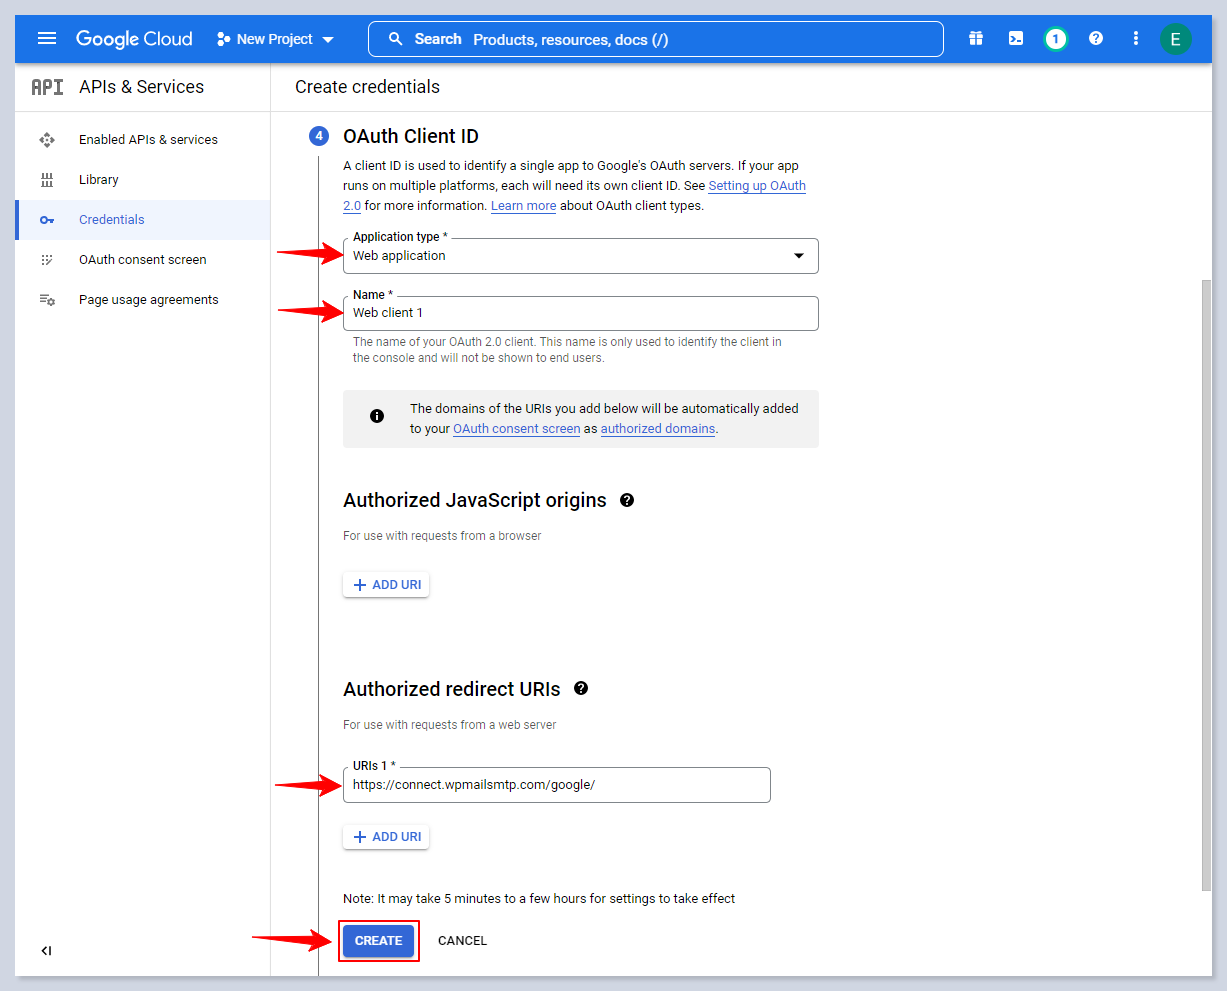Image resolution: width=1227 pixels, height=991 pixels.
Task: Focus the Products, resources, docs search box
Action: 656,39
